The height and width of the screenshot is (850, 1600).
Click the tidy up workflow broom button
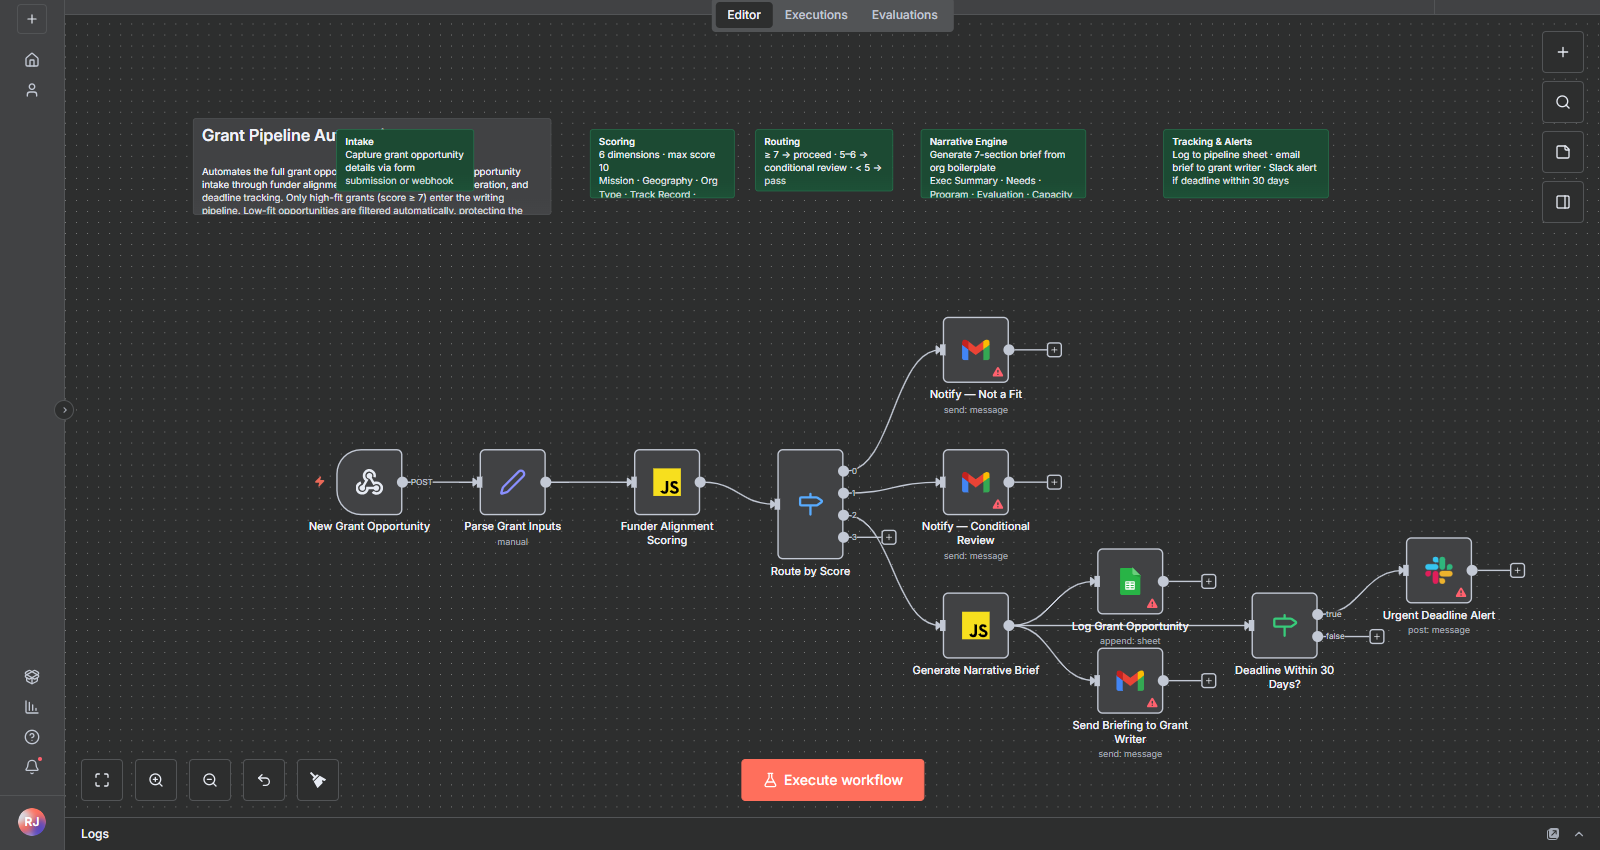(x=318, y=780)
